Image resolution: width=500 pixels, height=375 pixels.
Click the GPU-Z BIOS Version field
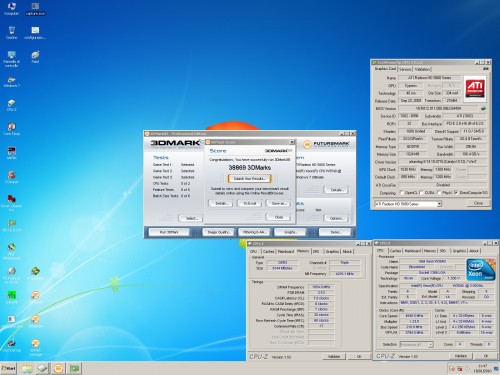coord(438,108)
